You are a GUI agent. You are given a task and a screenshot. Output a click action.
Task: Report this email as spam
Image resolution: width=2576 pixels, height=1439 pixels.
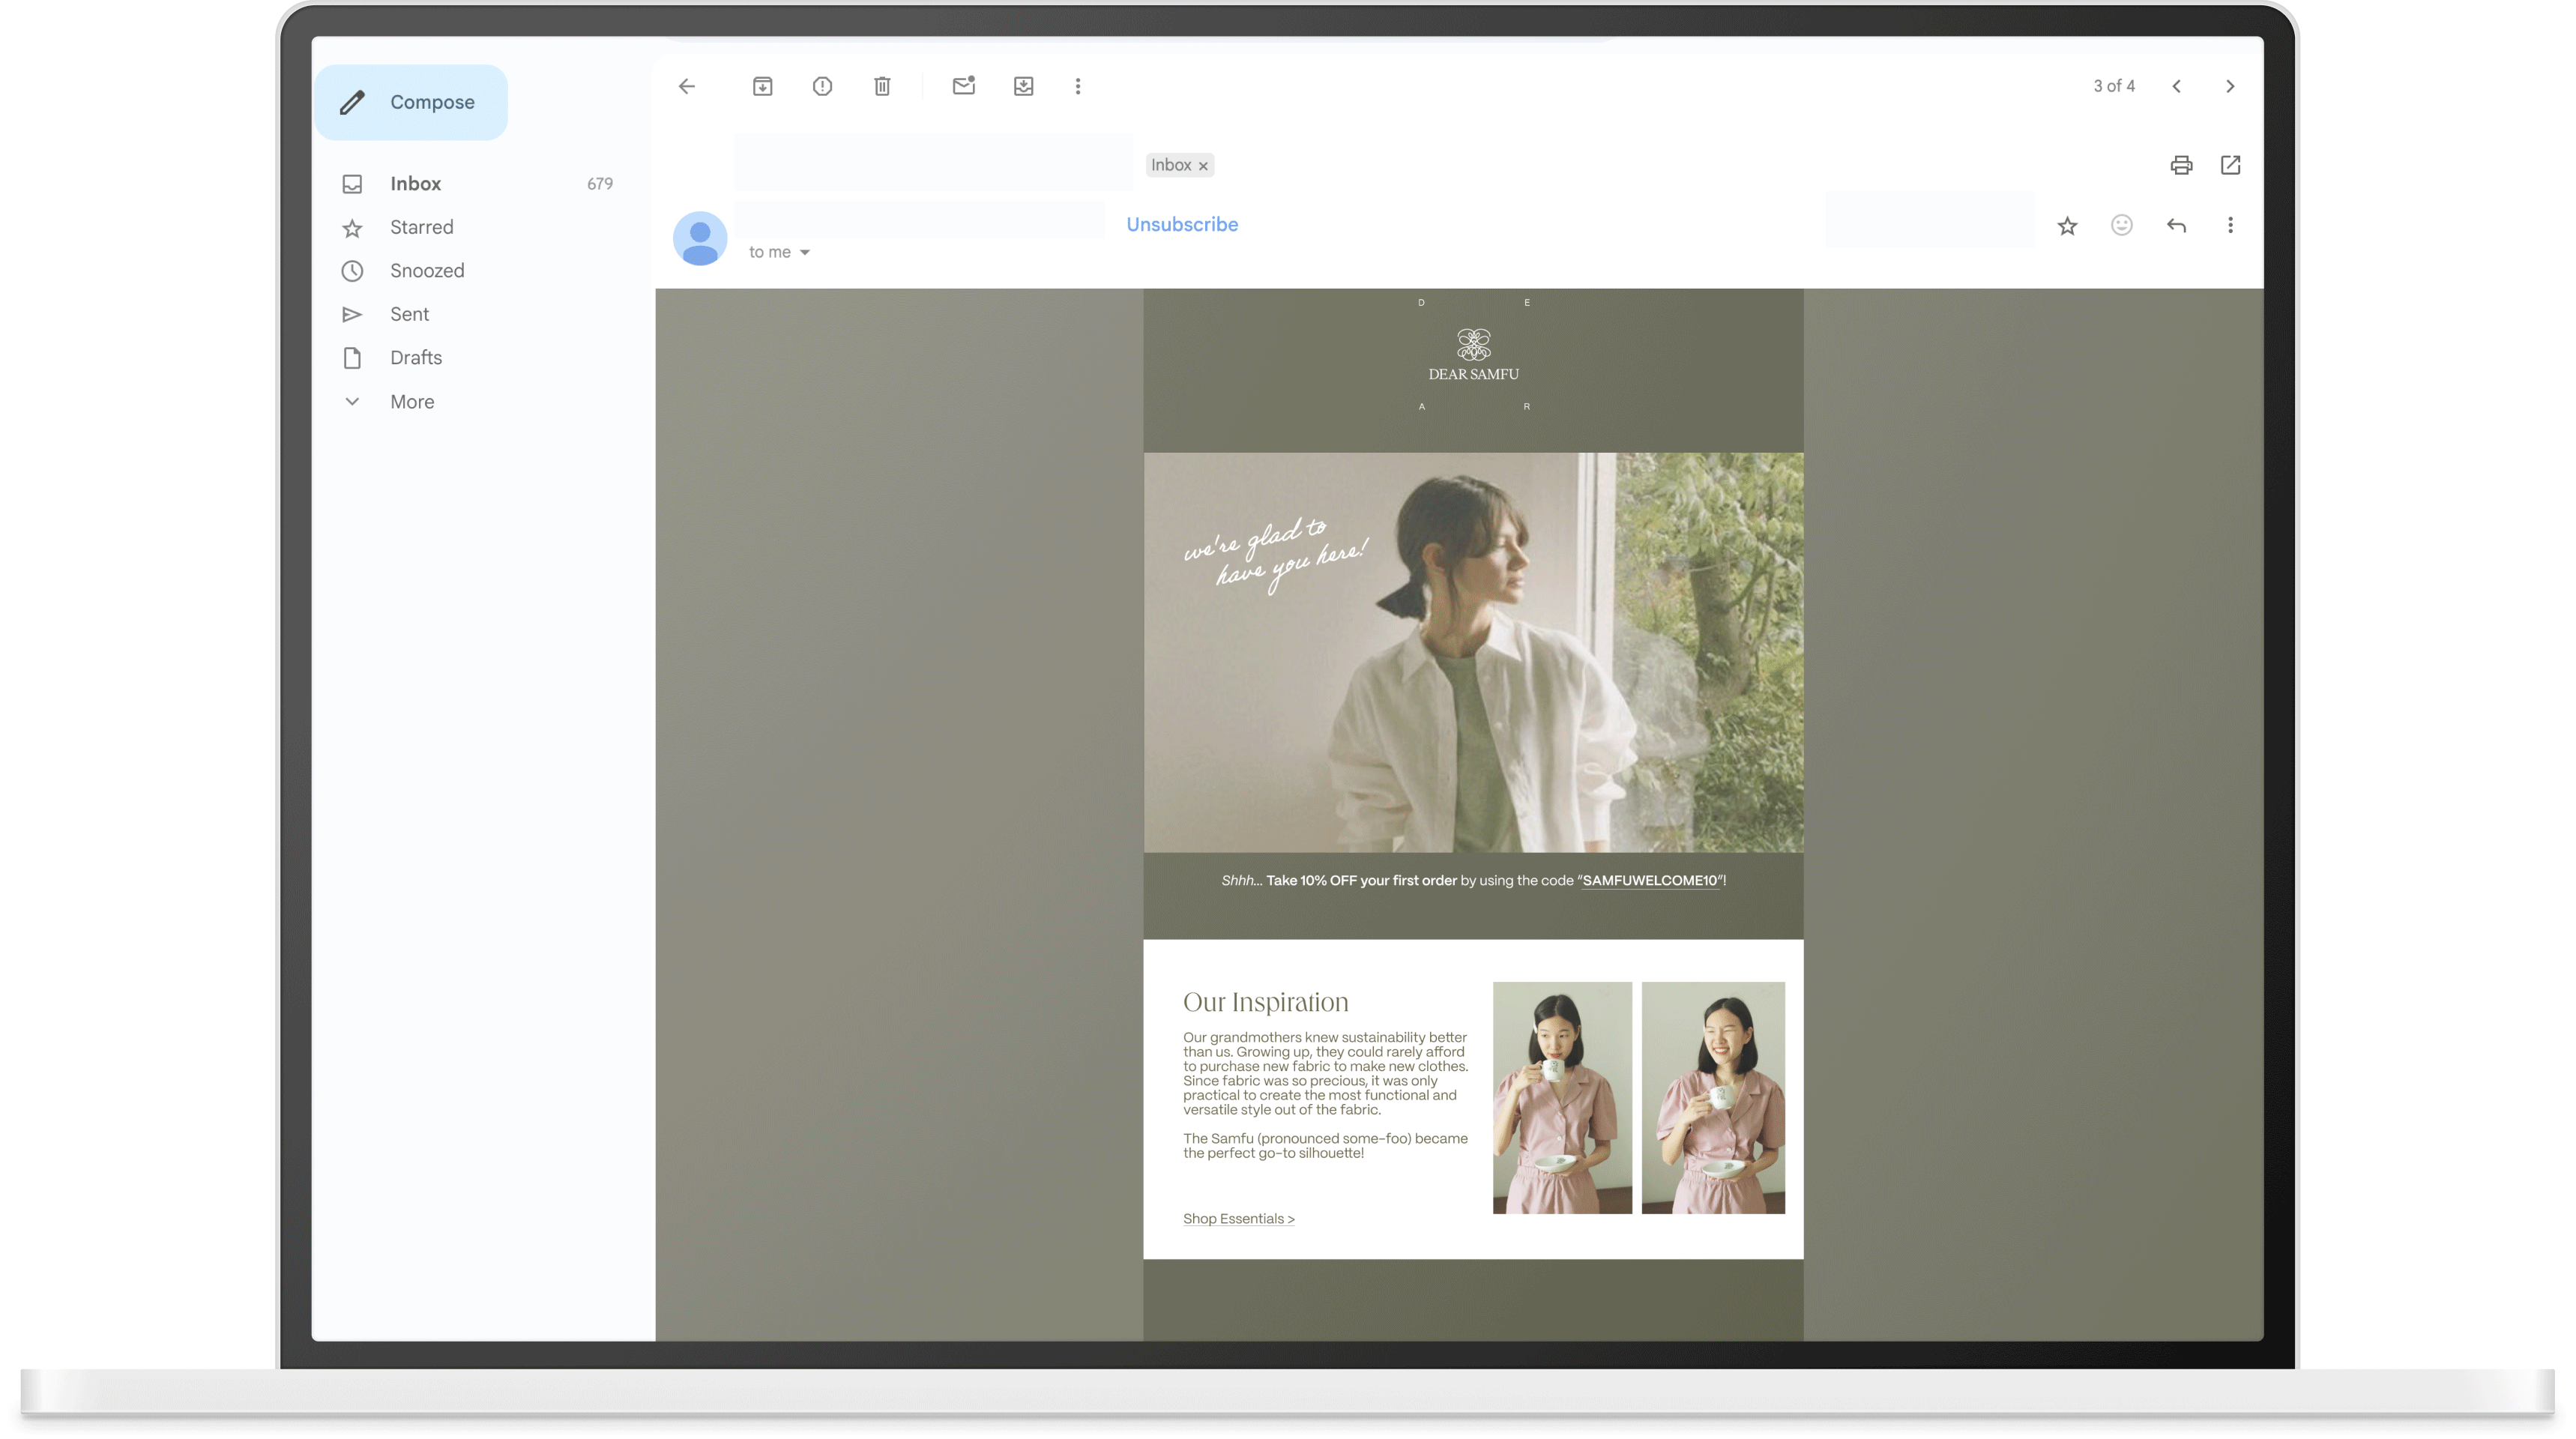coord(822,86)
